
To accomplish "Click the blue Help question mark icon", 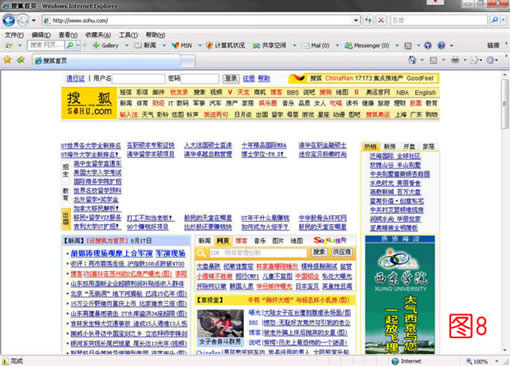I will pyautogui.click(x=441, y=45).
